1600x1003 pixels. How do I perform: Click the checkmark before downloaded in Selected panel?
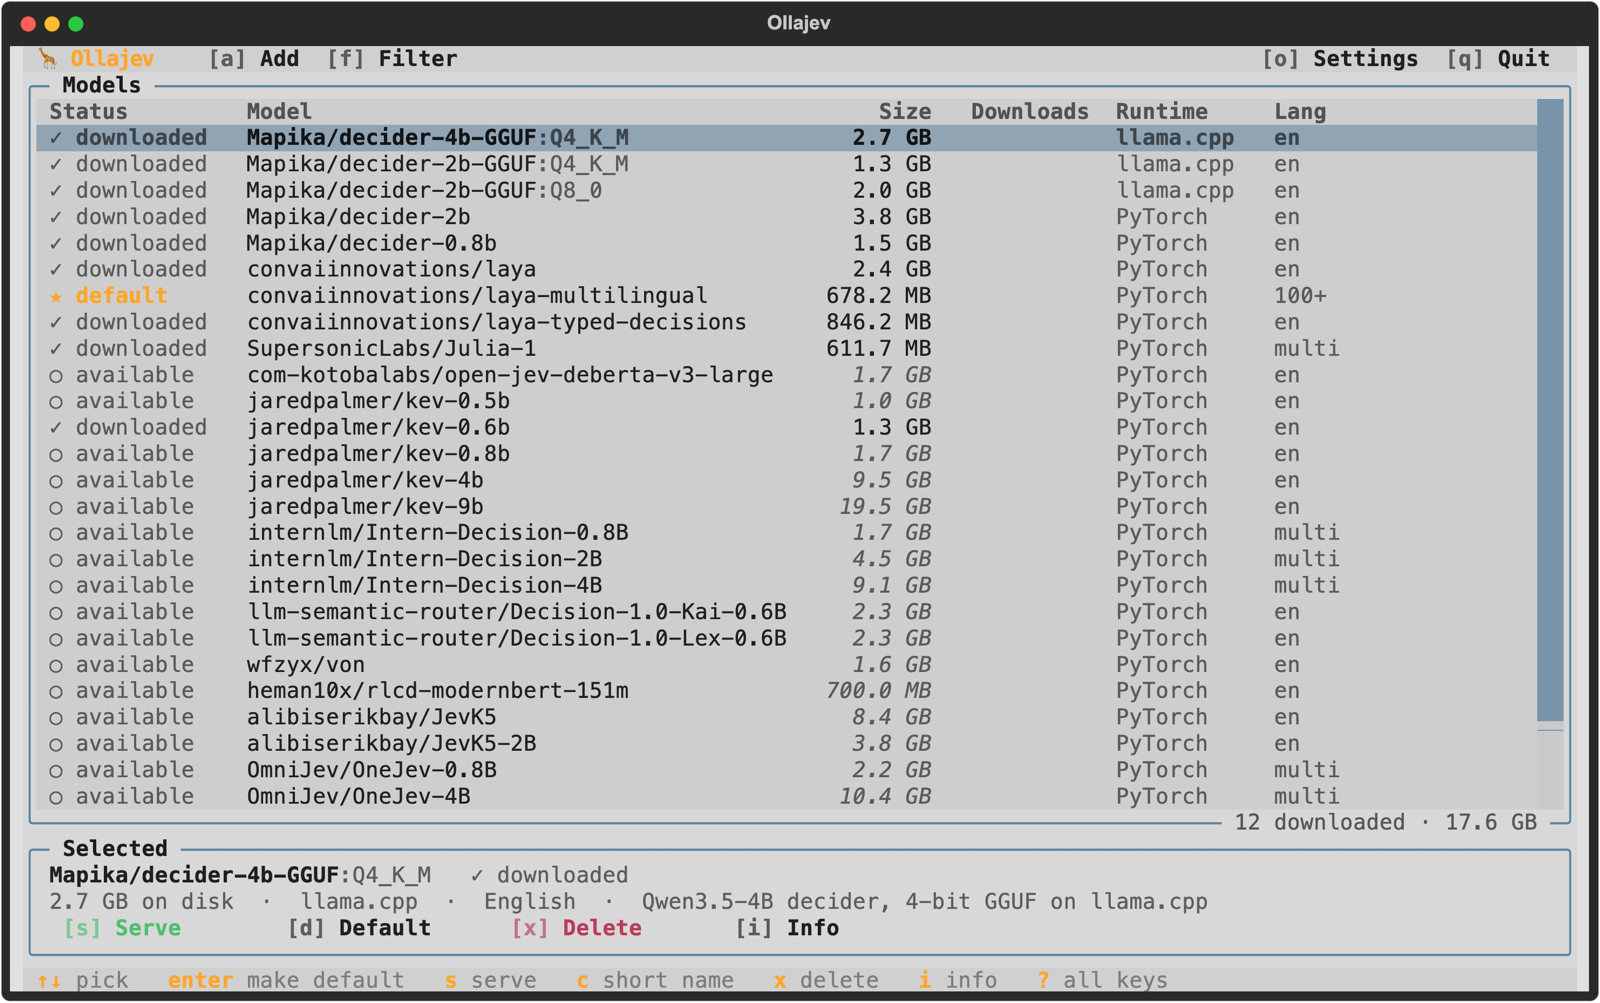click(477, 876)
